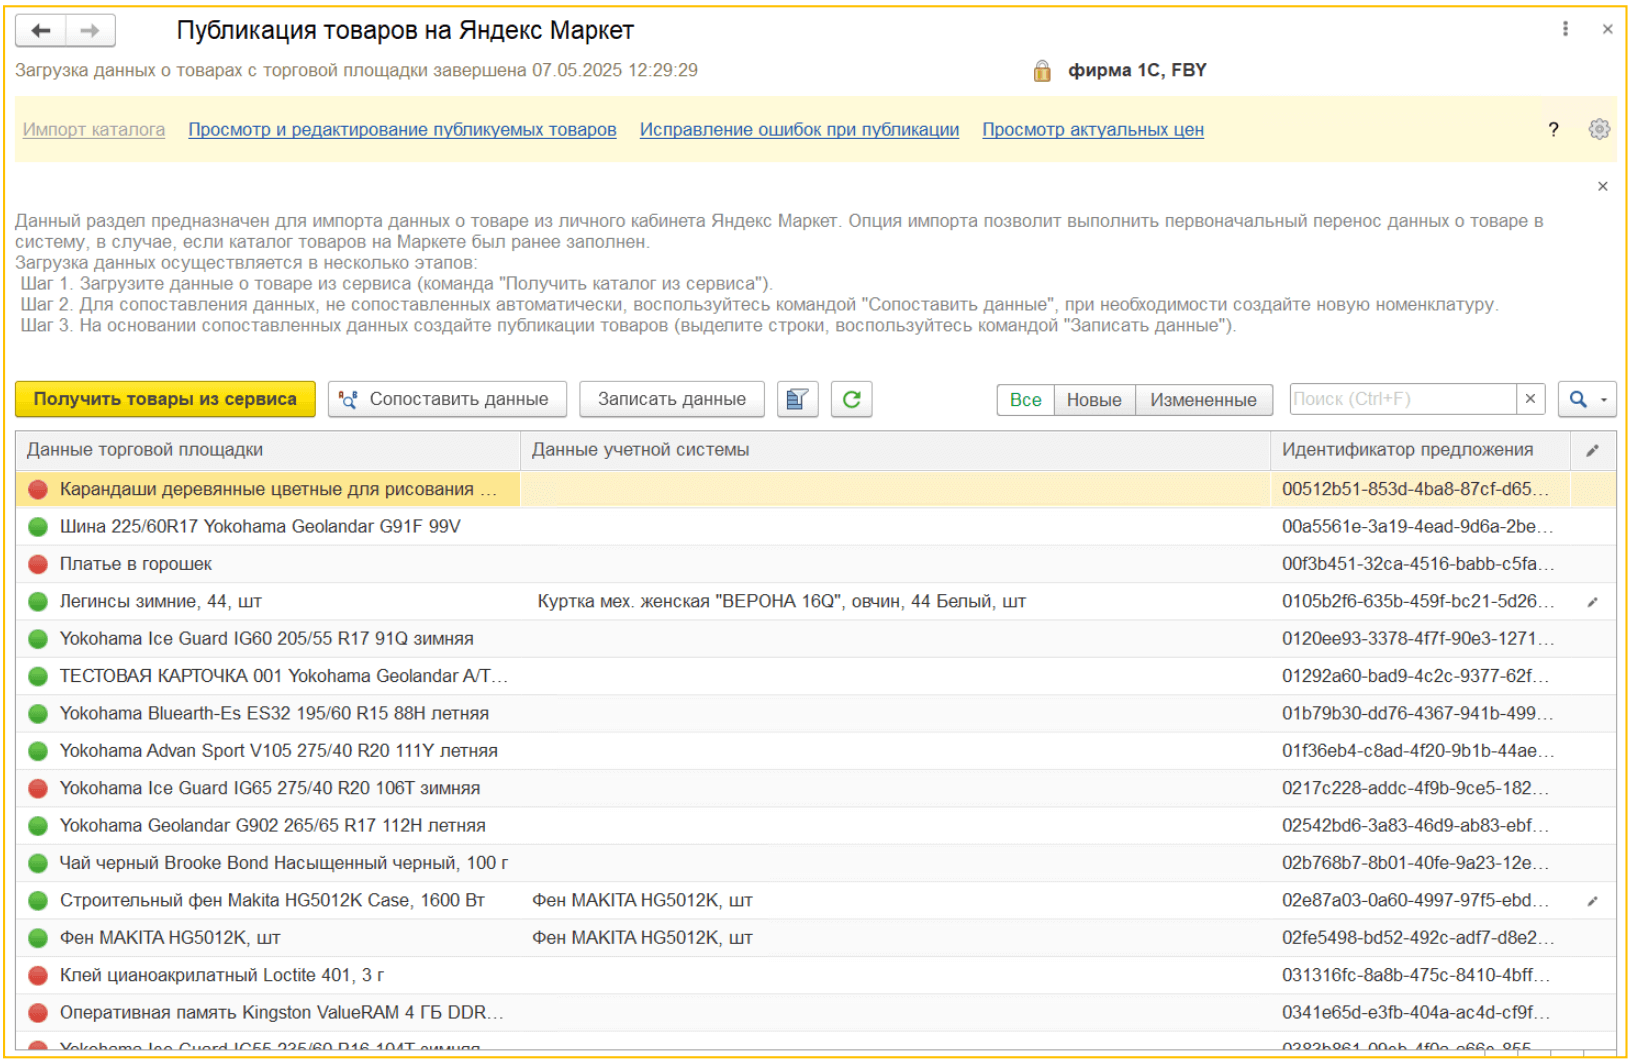Click the pencil icon in Легинсы зимние row
The height and width of the screenshot is (1064, 1633).
click(1592, 602)
